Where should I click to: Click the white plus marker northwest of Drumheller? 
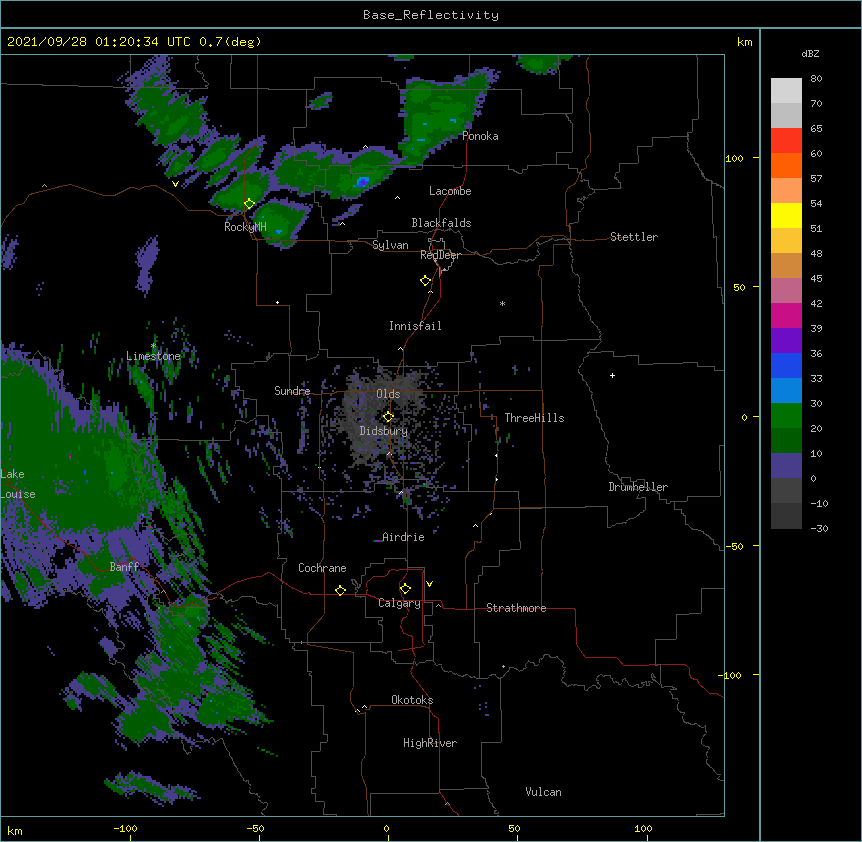pos(612,375)
